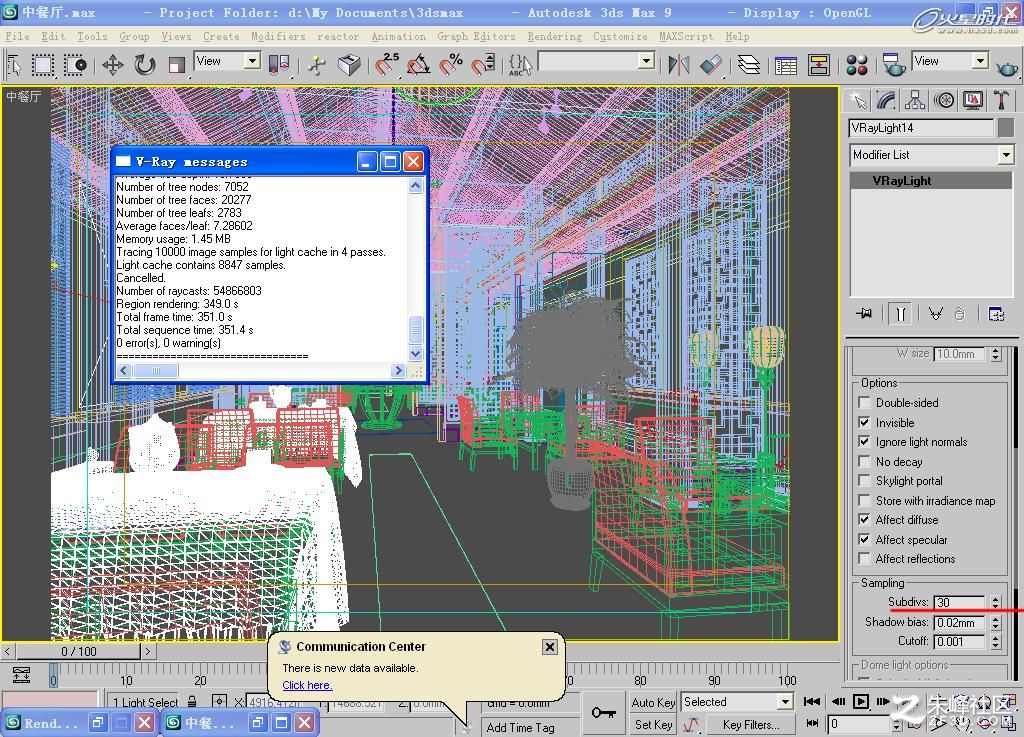Enable the Skylight portal checkbox
This screenshot has width=1024, height=737.
tap(864, 480)
